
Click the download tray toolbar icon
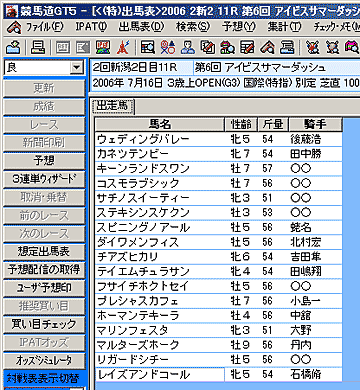[13, 47]
